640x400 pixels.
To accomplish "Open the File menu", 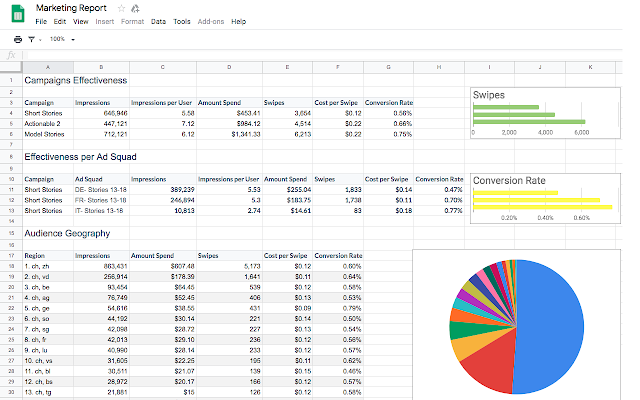I will pyautogui.click(x=41, y=22).
